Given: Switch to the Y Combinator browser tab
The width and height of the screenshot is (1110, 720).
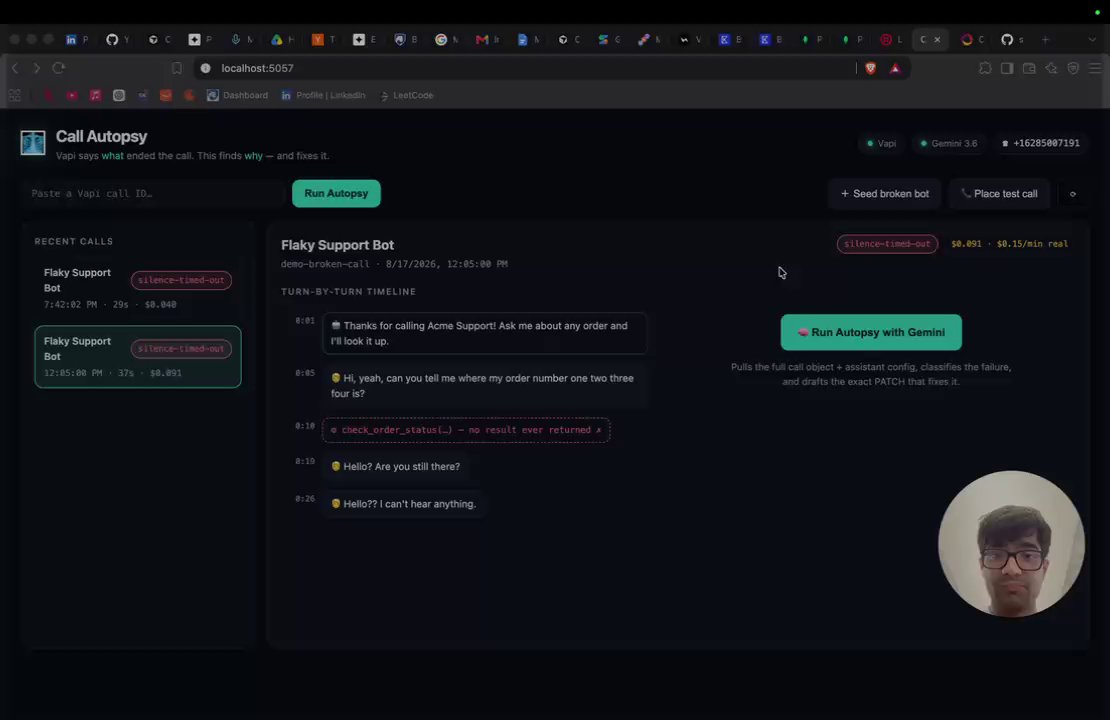Looking at the screenshot, I should 323,40.
